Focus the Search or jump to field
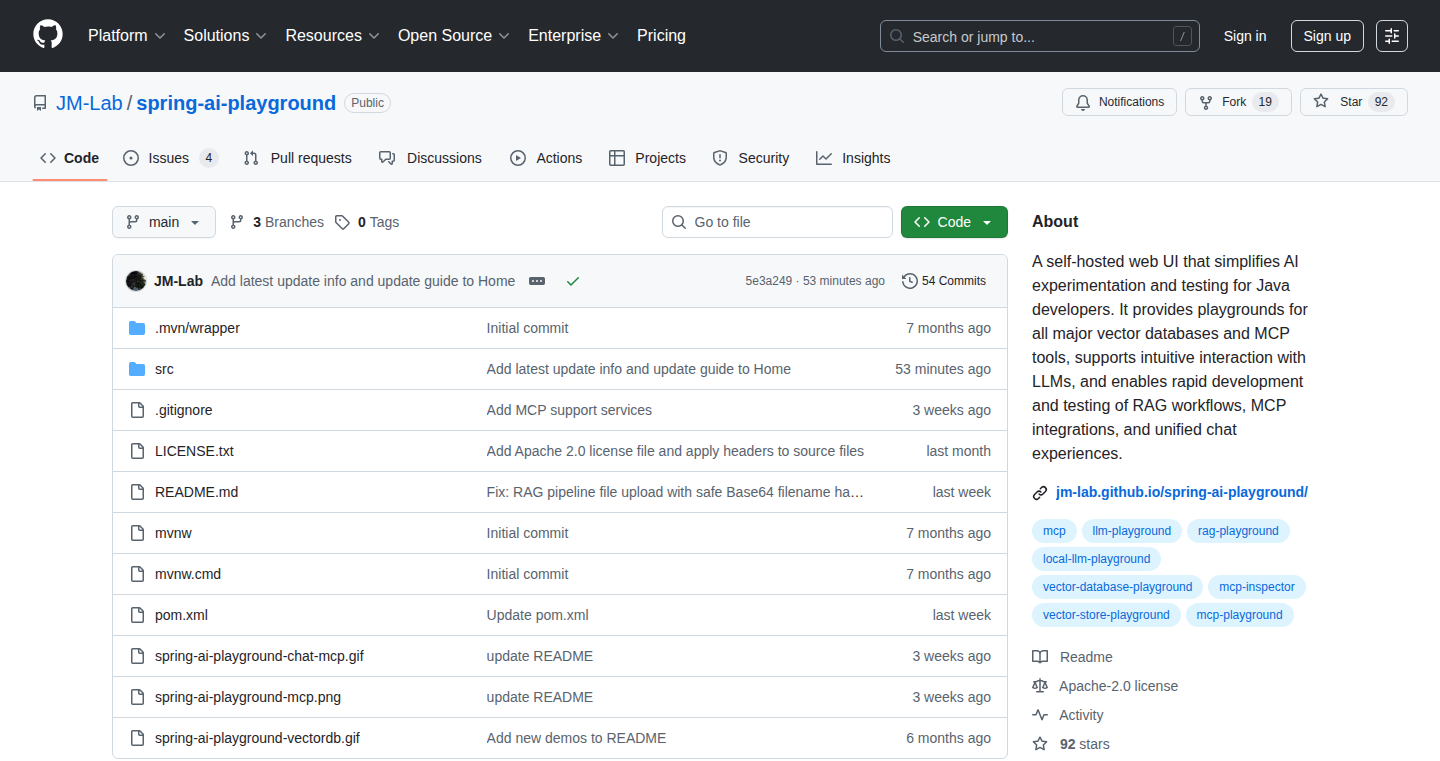Image resolution: width=1440 pixels, height=761 pixels. tap(1040, 36)
